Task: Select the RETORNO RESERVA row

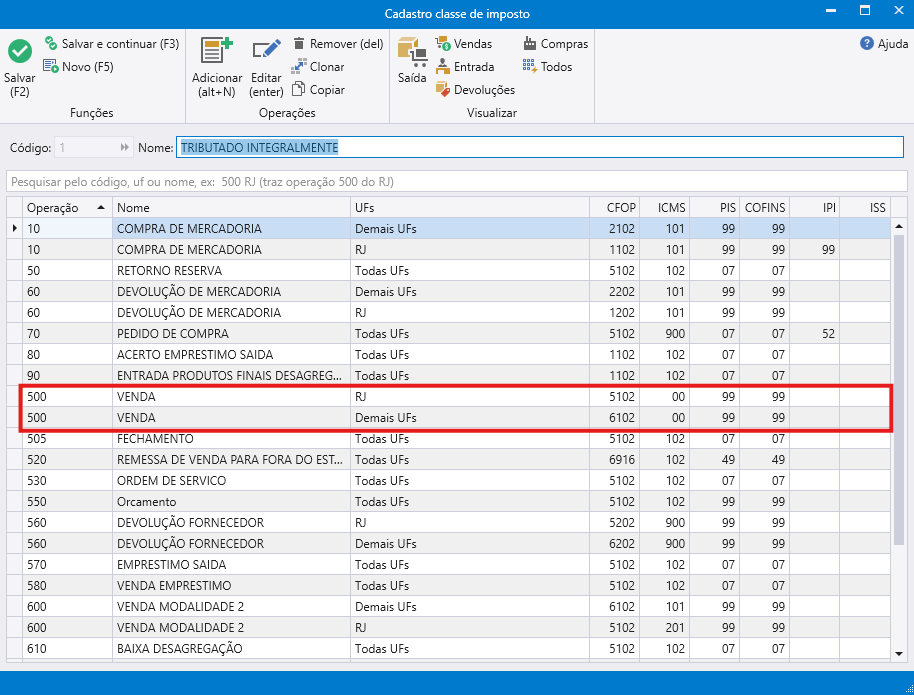Action: click(449, 271)
